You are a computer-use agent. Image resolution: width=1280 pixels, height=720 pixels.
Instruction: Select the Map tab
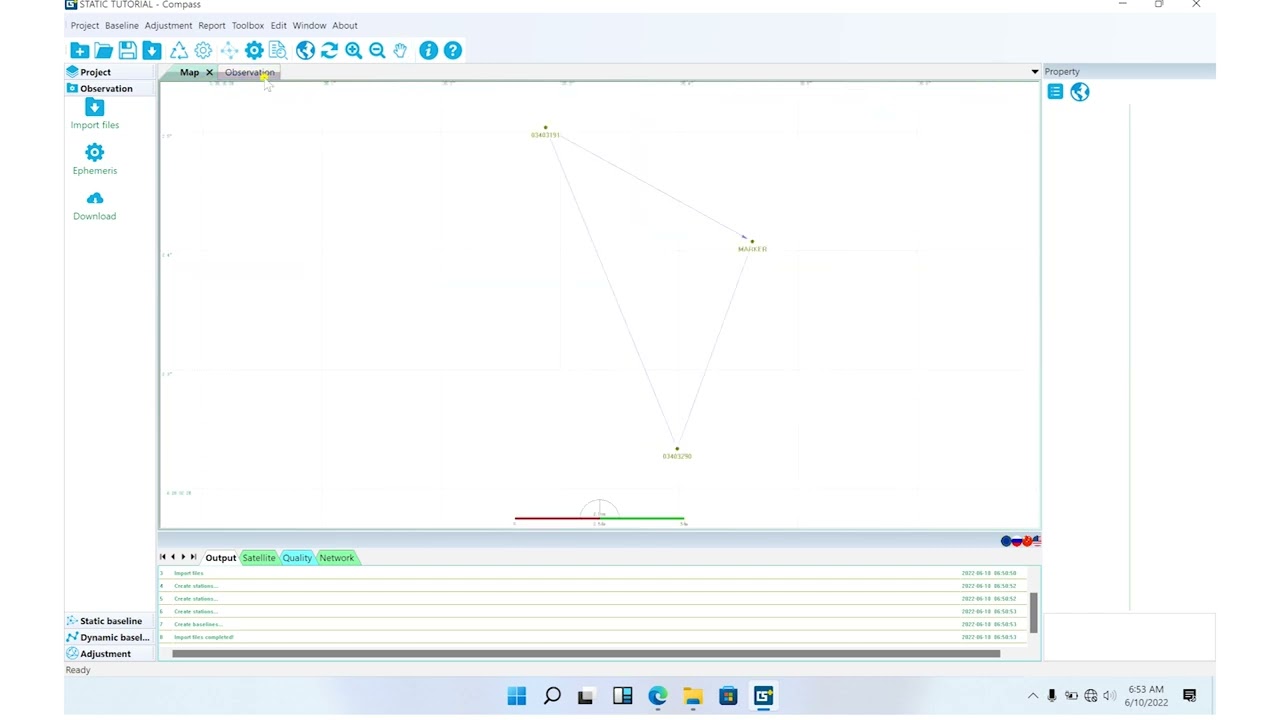click(x=189, y=72)
